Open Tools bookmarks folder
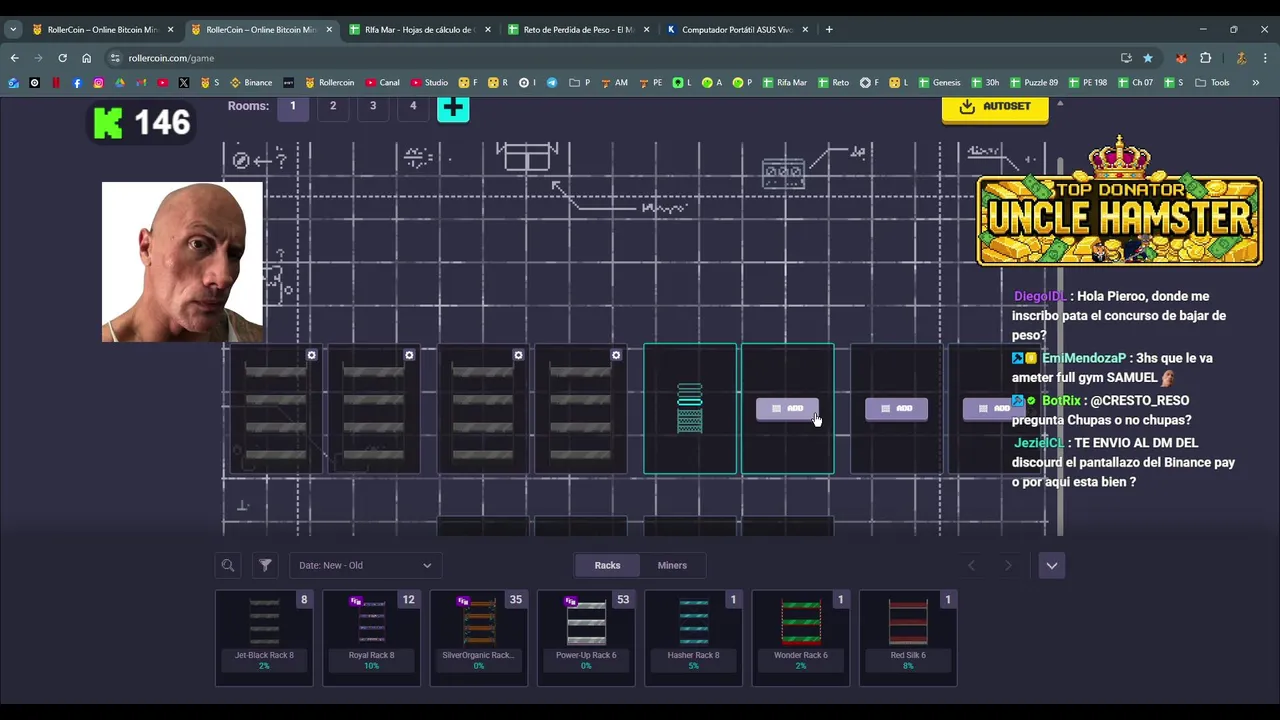 [x=1213, y=83]
